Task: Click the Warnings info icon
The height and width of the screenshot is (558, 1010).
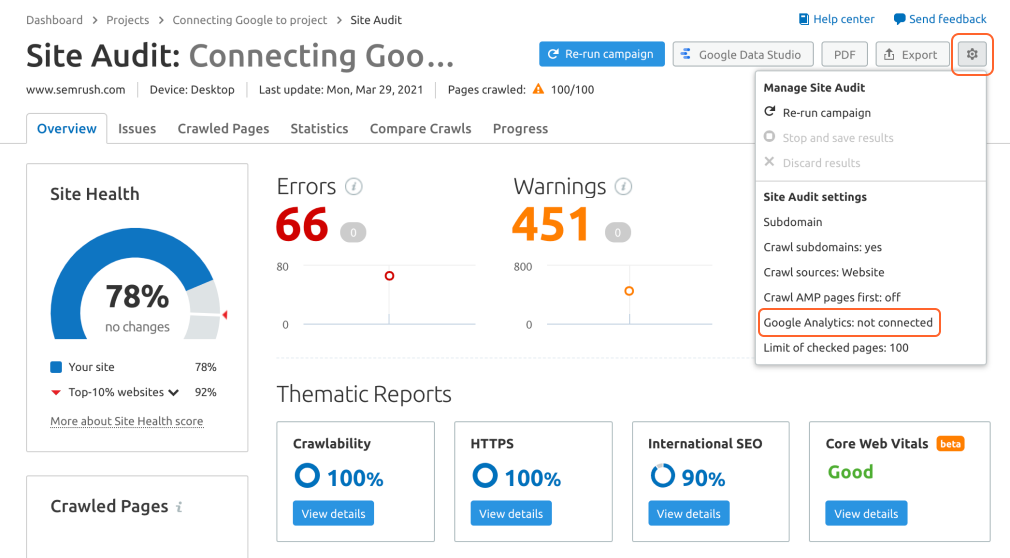Action: tap(623, 187)
